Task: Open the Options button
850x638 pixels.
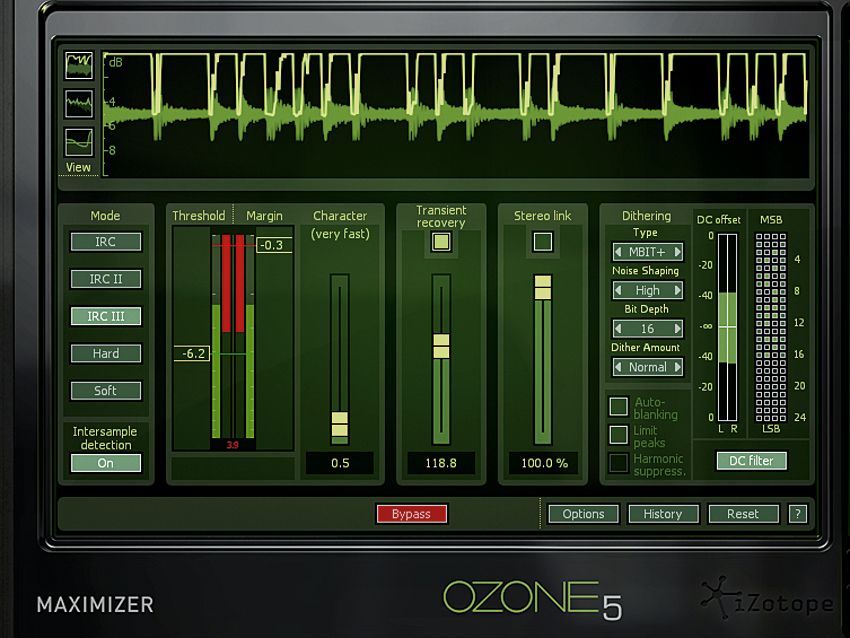Action: pos(583,514)
